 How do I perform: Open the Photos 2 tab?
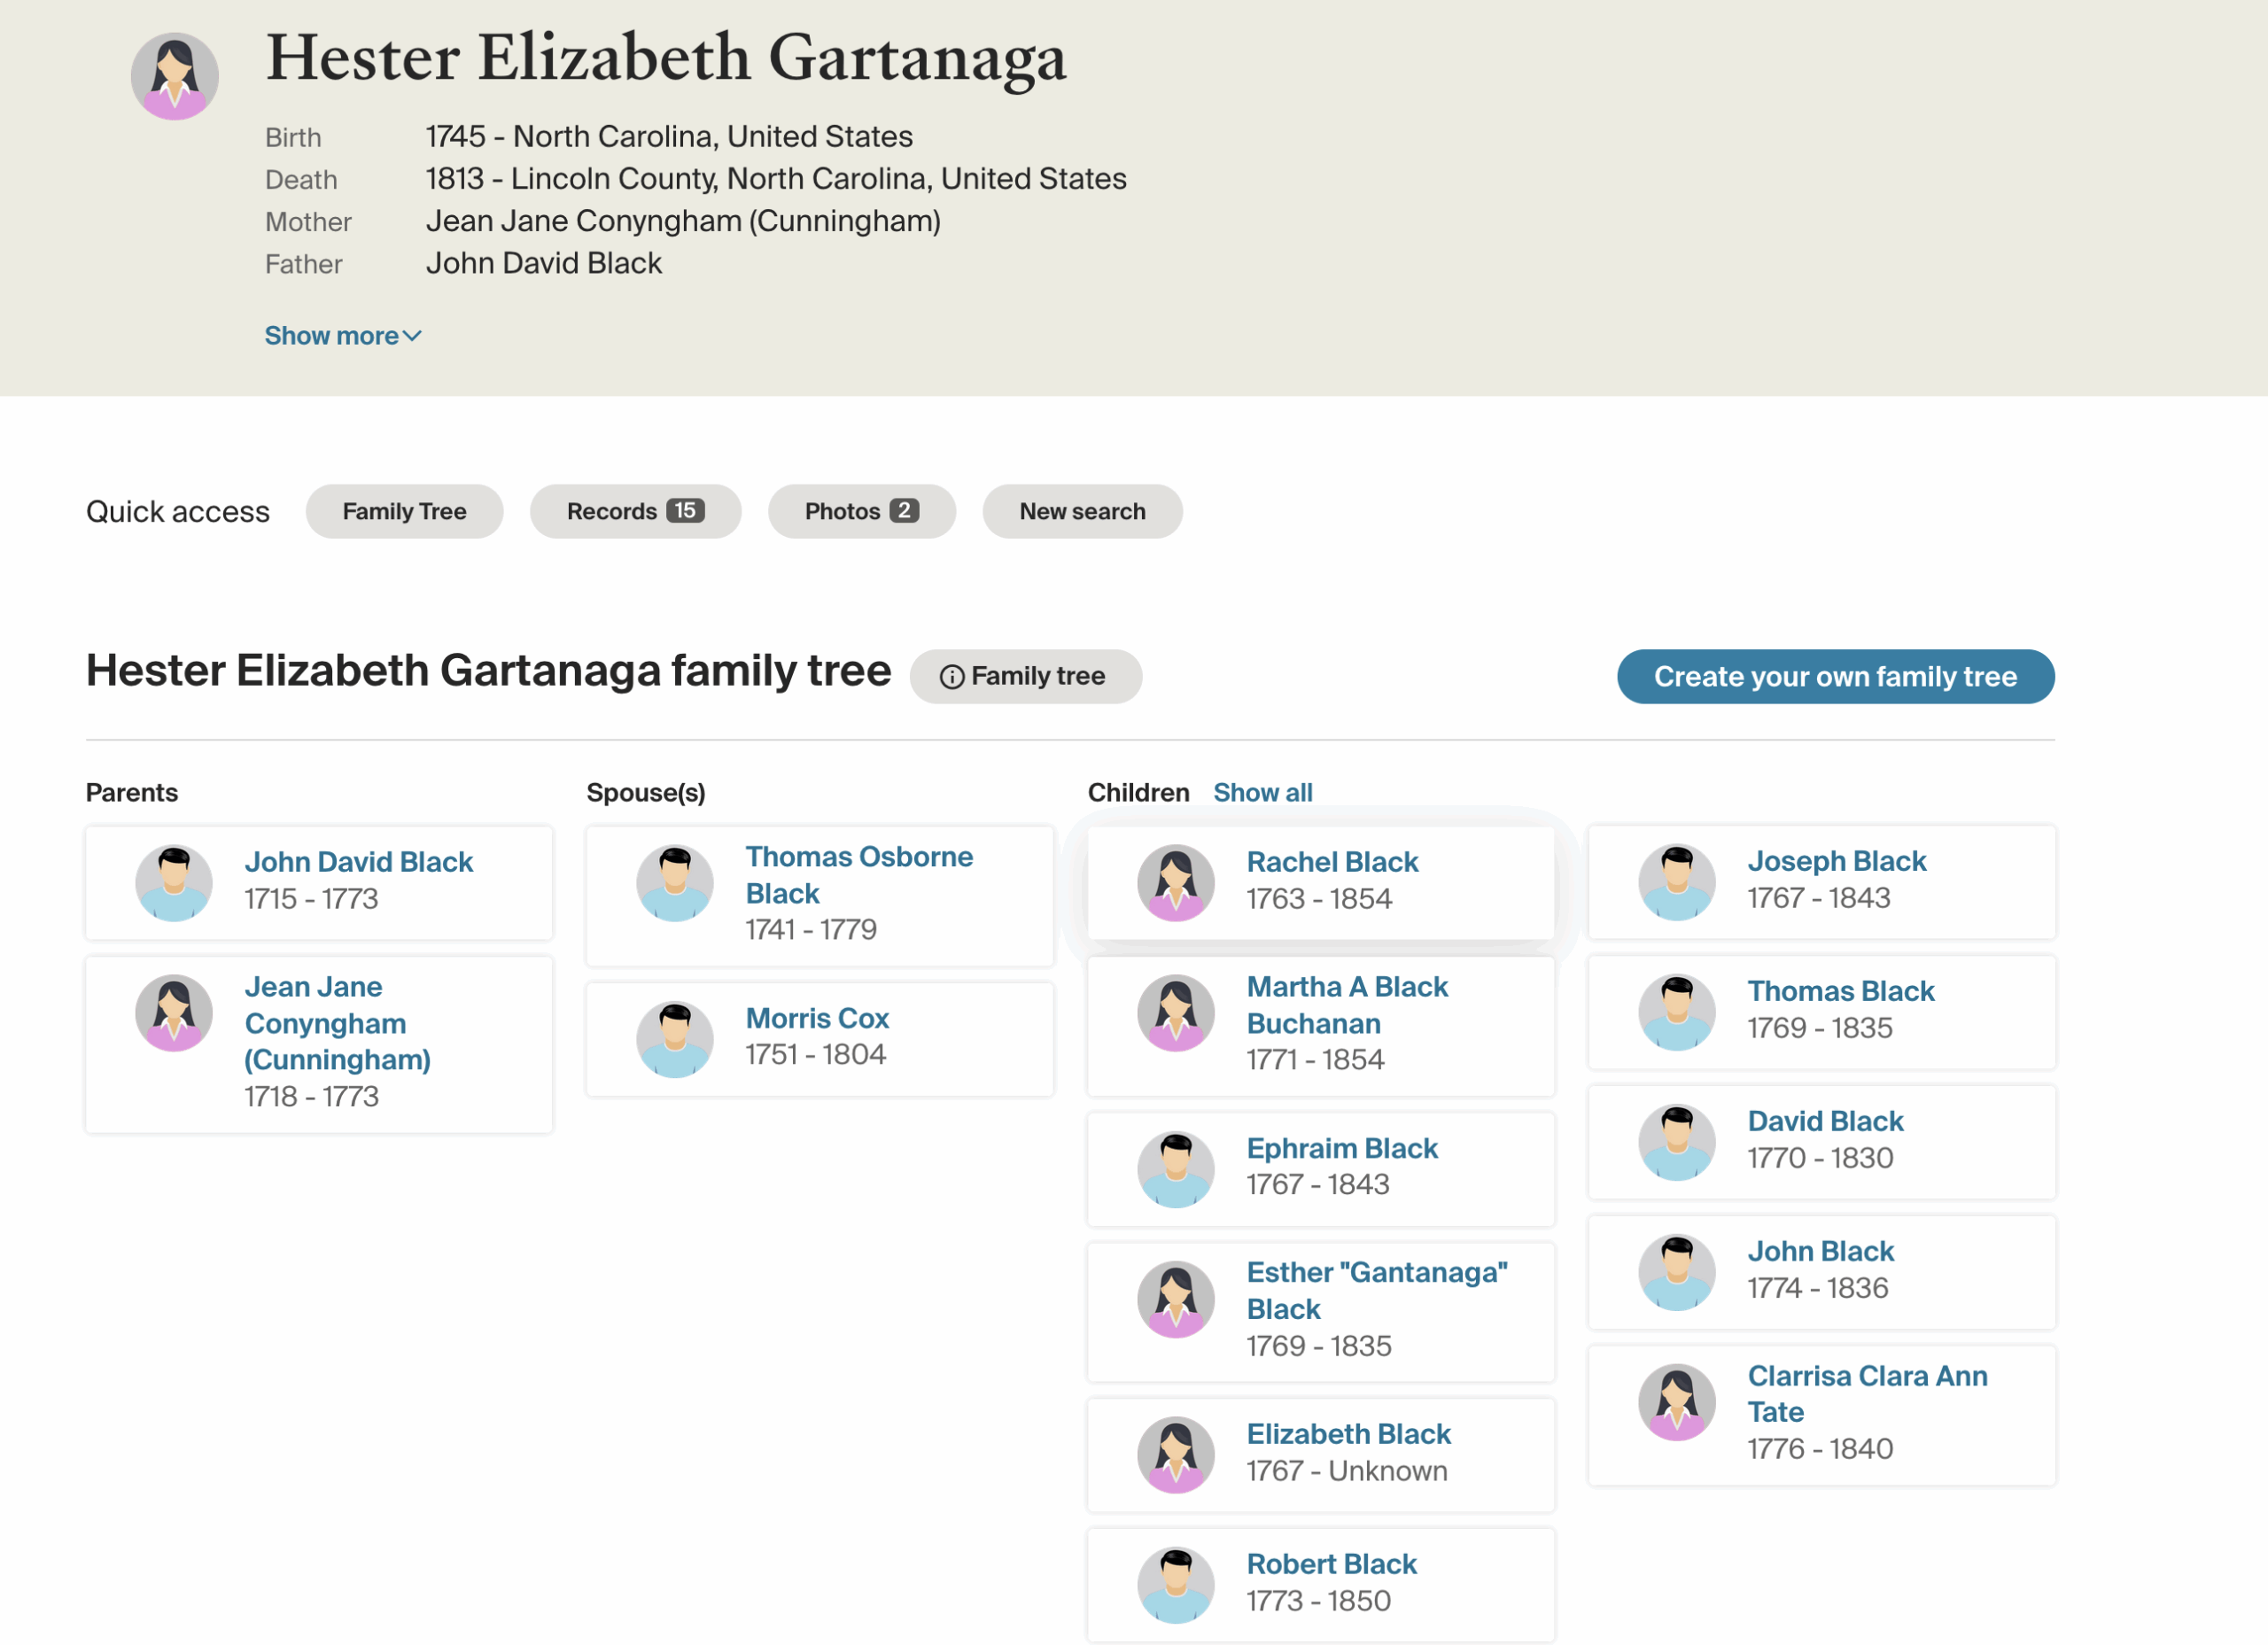(x=861, y=511)
